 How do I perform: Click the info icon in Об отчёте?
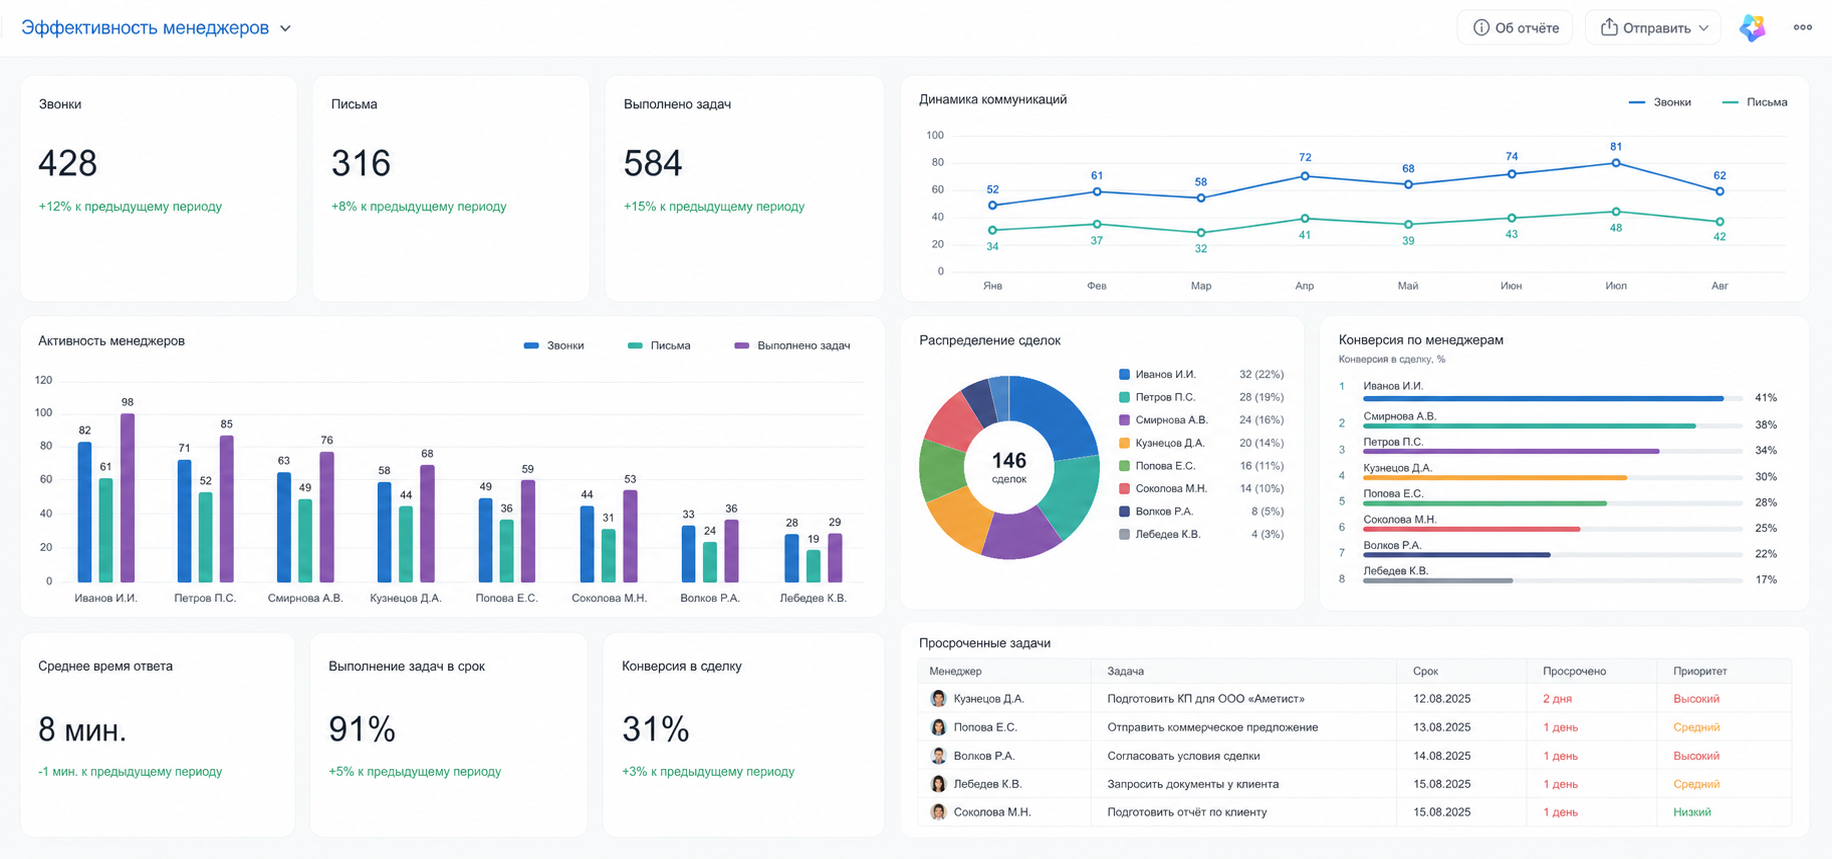1481,28
